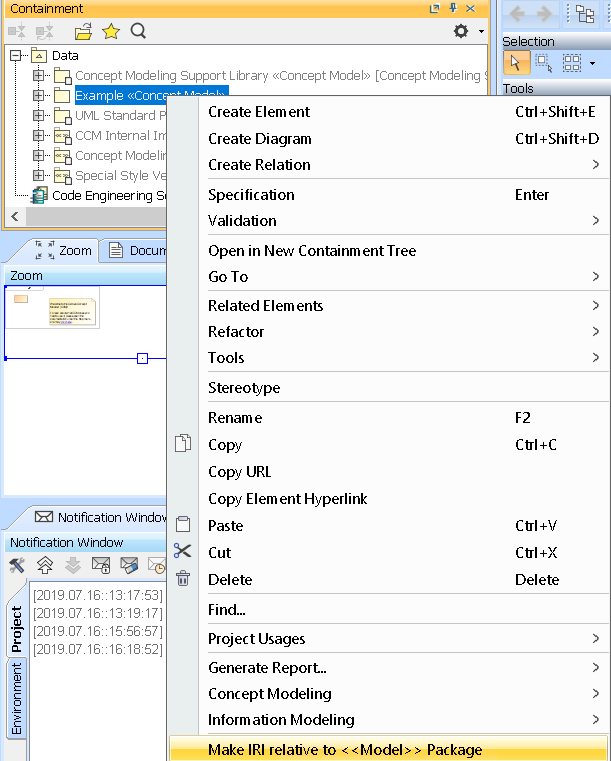Click the float panel icon in Containment title bar
Image resolution: width=611 pixels, height=761 pixels.
[x=434, y=8]
